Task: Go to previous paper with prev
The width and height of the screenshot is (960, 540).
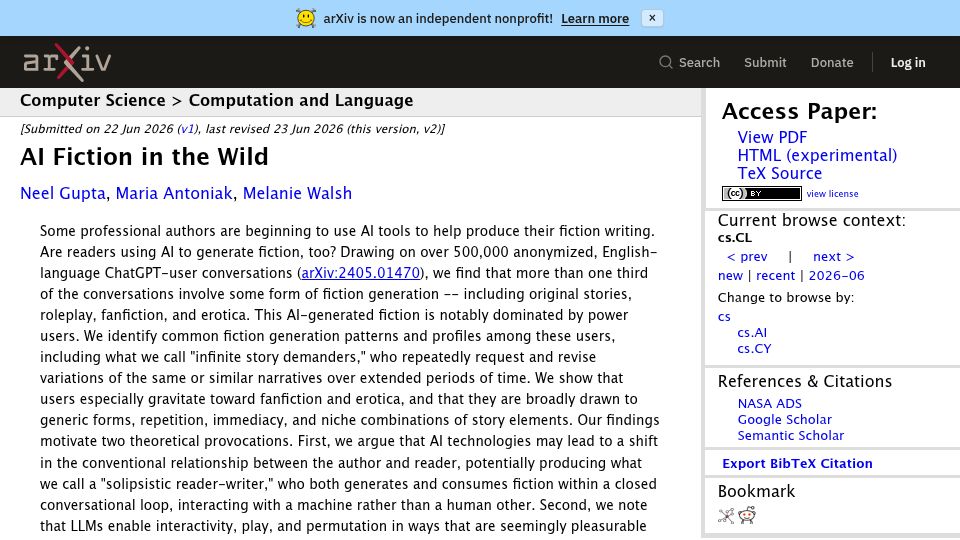Action: pos(747,257)
